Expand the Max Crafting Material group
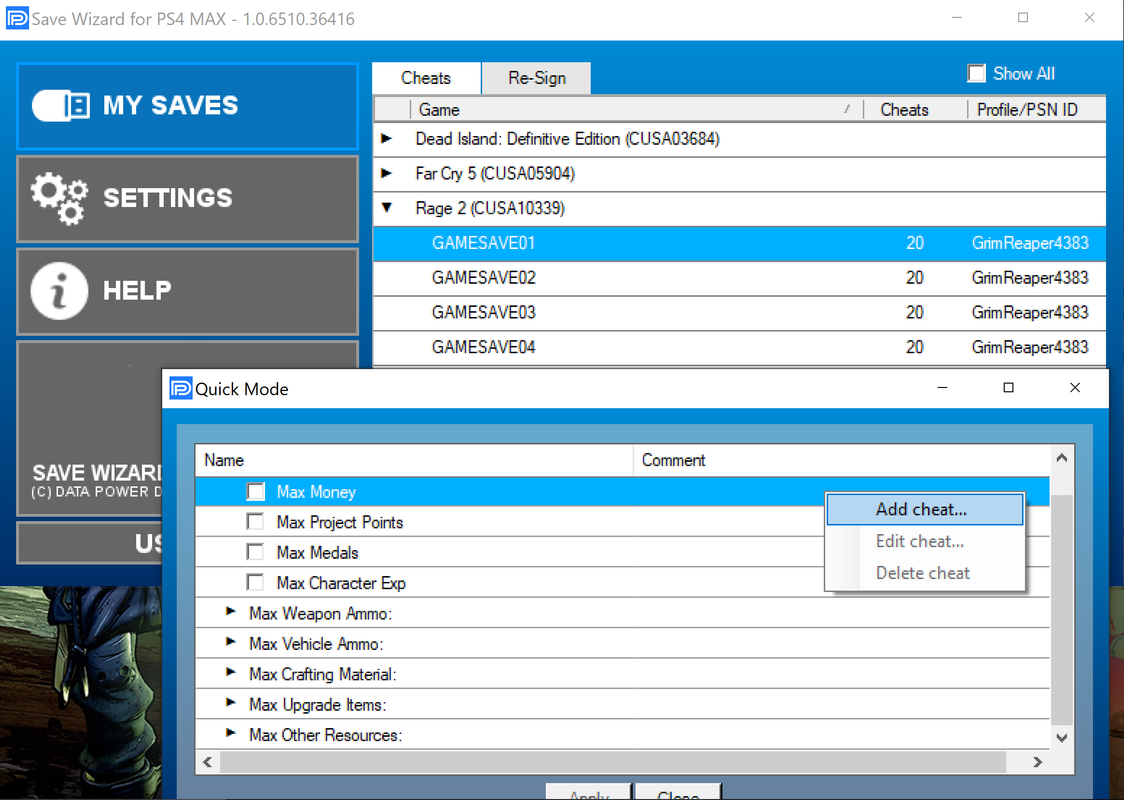 [x=230, y=672]
